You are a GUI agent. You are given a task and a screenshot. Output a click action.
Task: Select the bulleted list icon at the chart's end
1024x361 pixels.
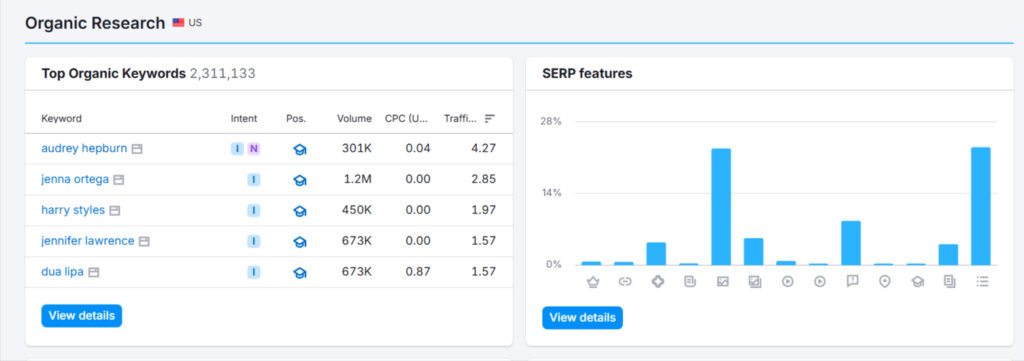coord(982,282)
